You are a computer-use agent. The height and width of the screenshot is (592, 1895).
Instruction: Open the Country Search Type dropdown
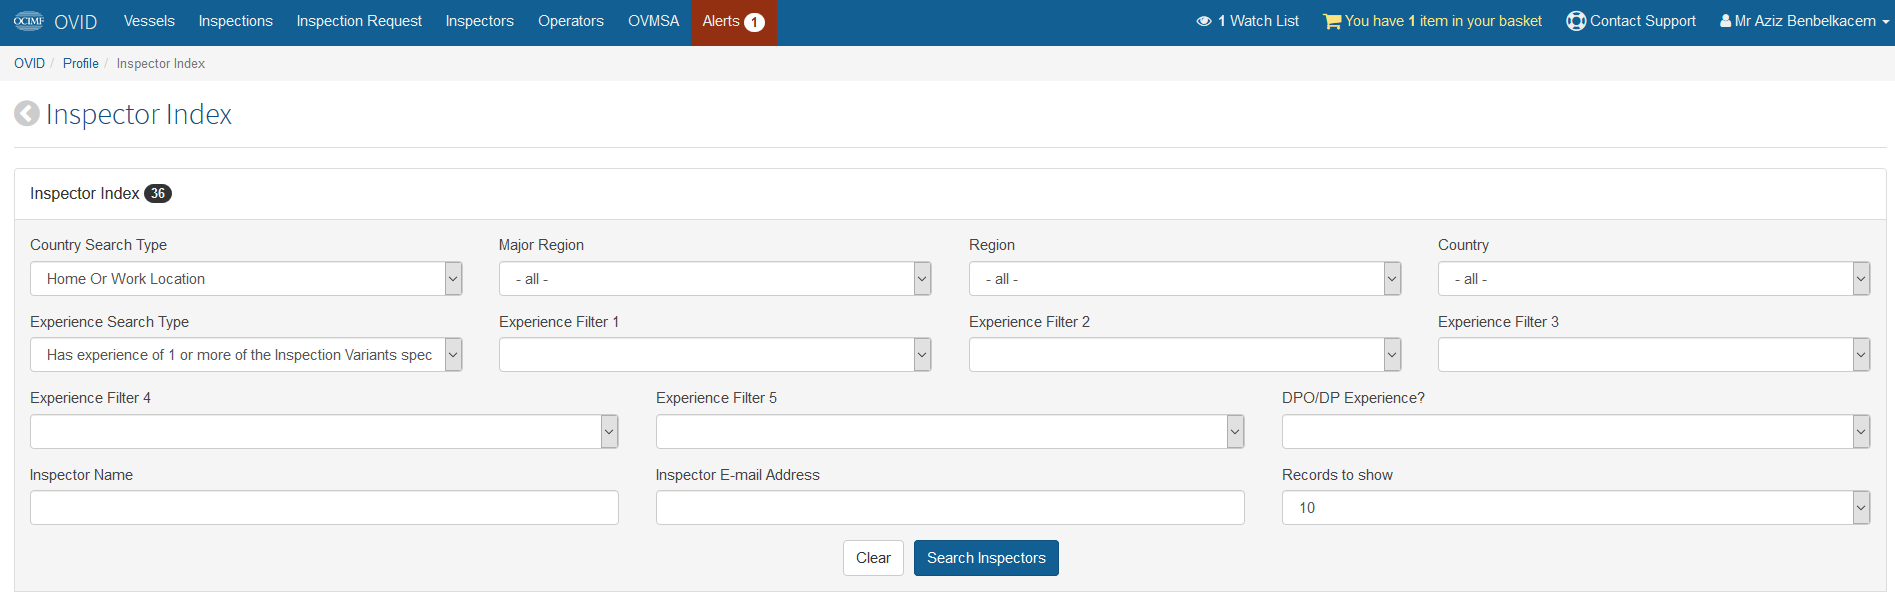(x=246, y=279)
